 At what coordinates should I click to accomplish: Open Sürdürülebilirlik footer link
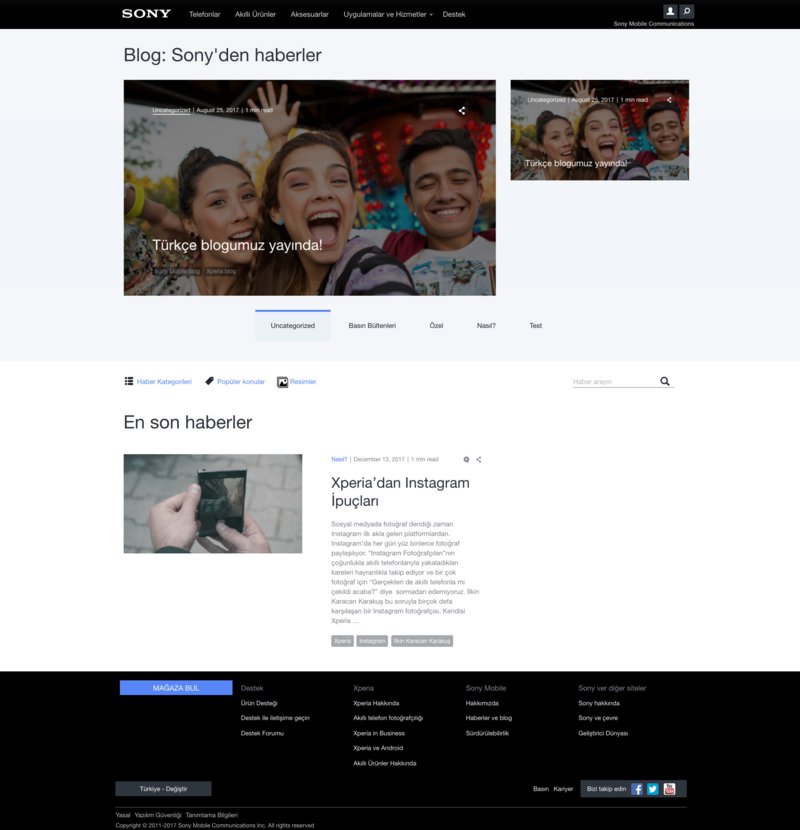487,733
